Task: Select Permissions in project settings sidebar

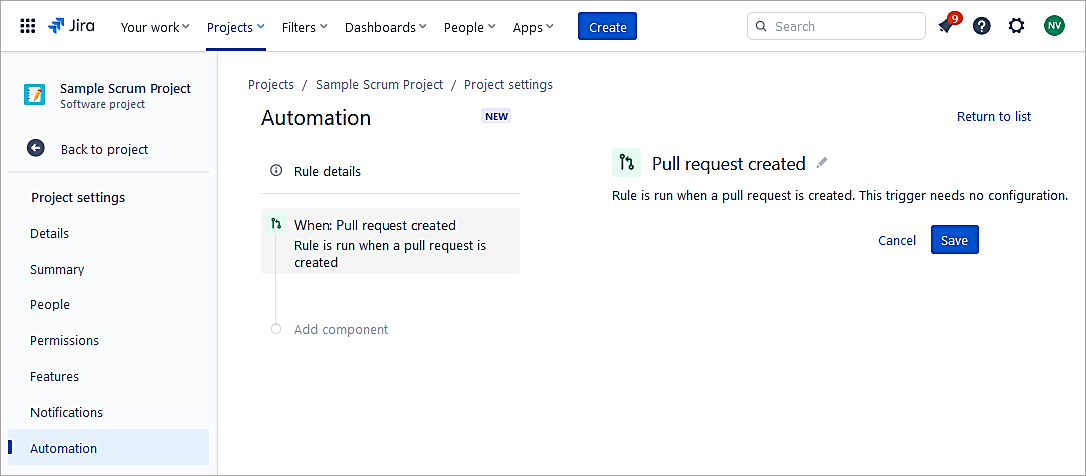Action: [64, 341]
